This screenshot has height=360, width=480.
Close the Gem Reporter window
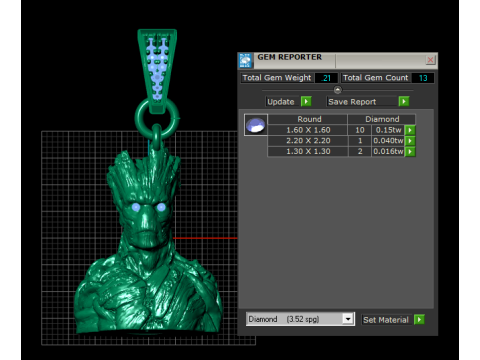(430, 60)
